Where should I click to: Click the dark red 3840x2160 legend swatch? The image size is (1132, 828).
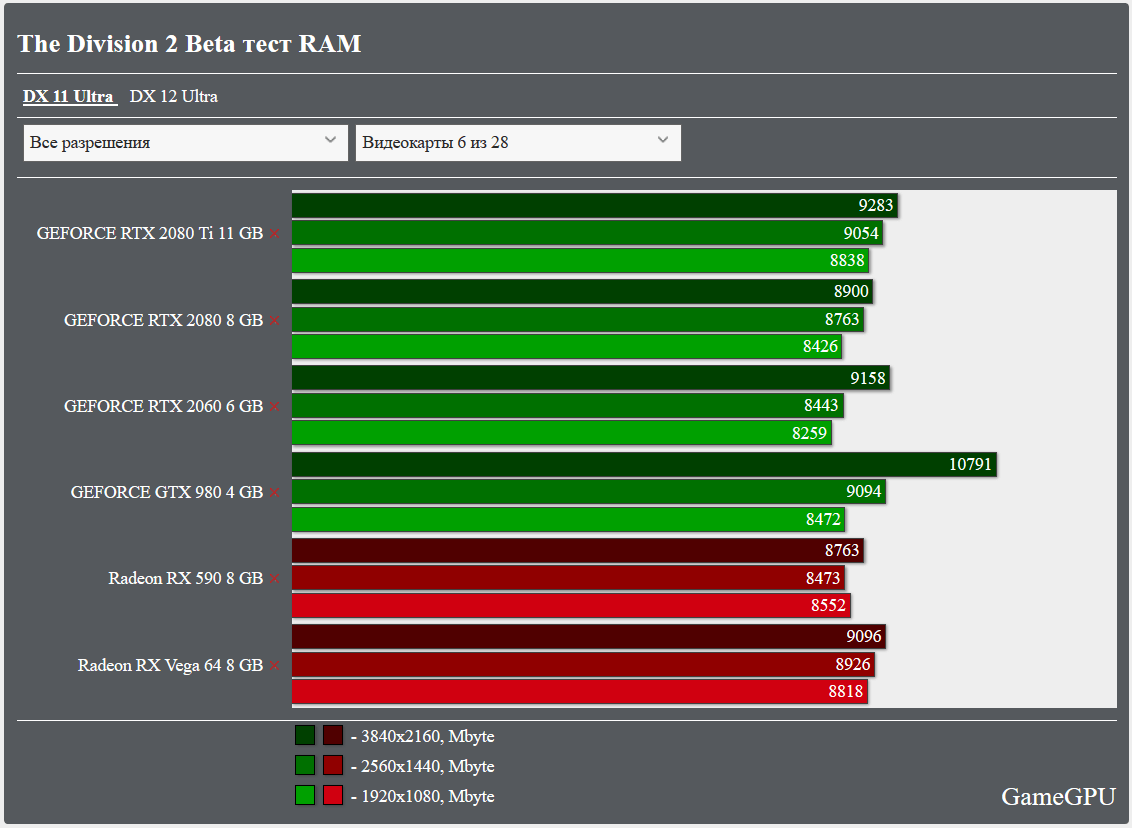(x=333, y=736)
